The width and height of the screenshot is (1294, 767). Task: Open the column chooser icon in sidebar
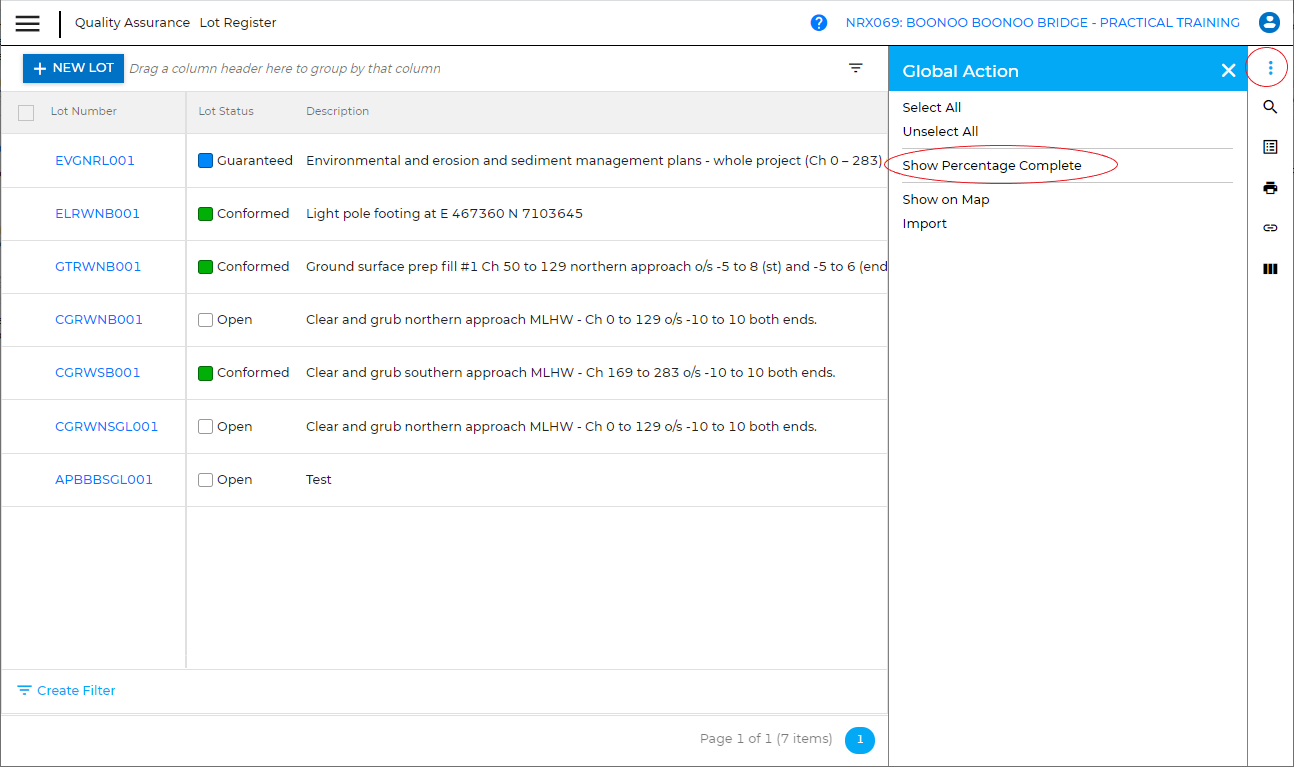[x=1270, y=269]
